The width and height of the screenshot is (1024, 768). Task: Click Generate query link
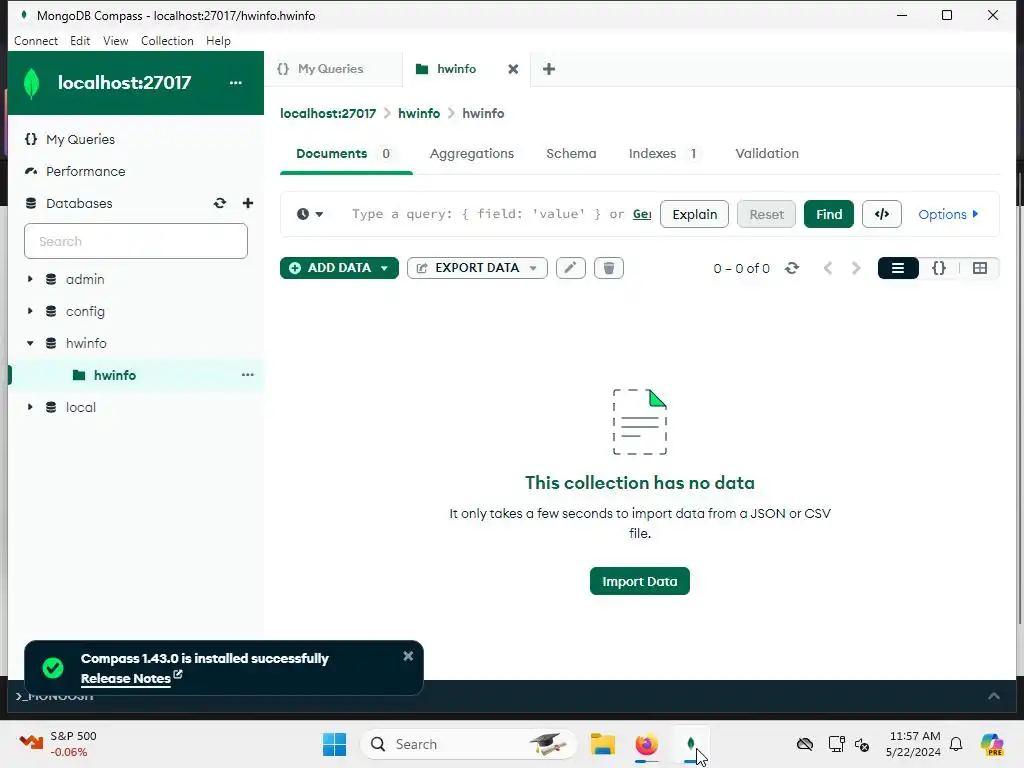642,214
